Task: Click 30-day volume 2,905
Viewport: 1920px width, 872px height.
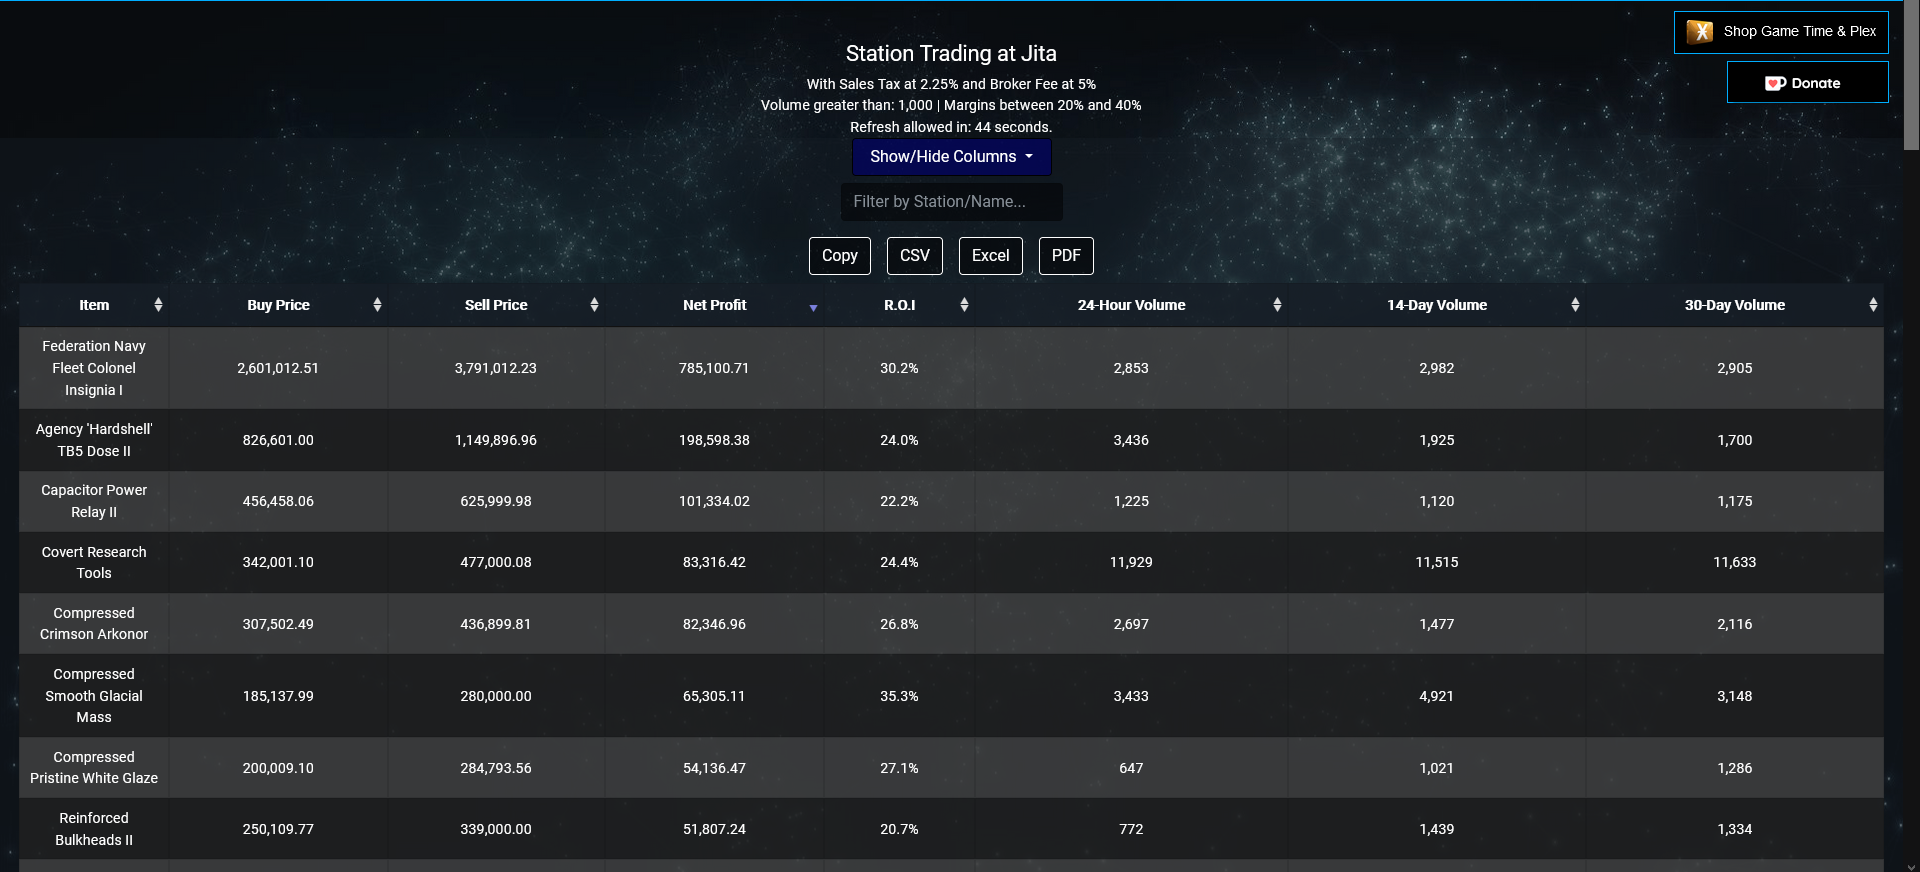Action: click(x=1735, y=368)
